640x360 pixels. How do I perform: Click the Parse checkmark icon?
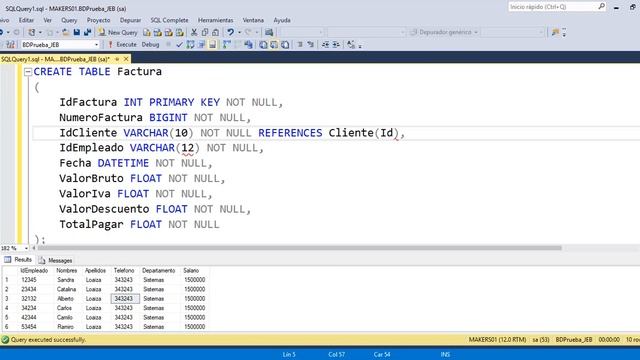(179, 44)
